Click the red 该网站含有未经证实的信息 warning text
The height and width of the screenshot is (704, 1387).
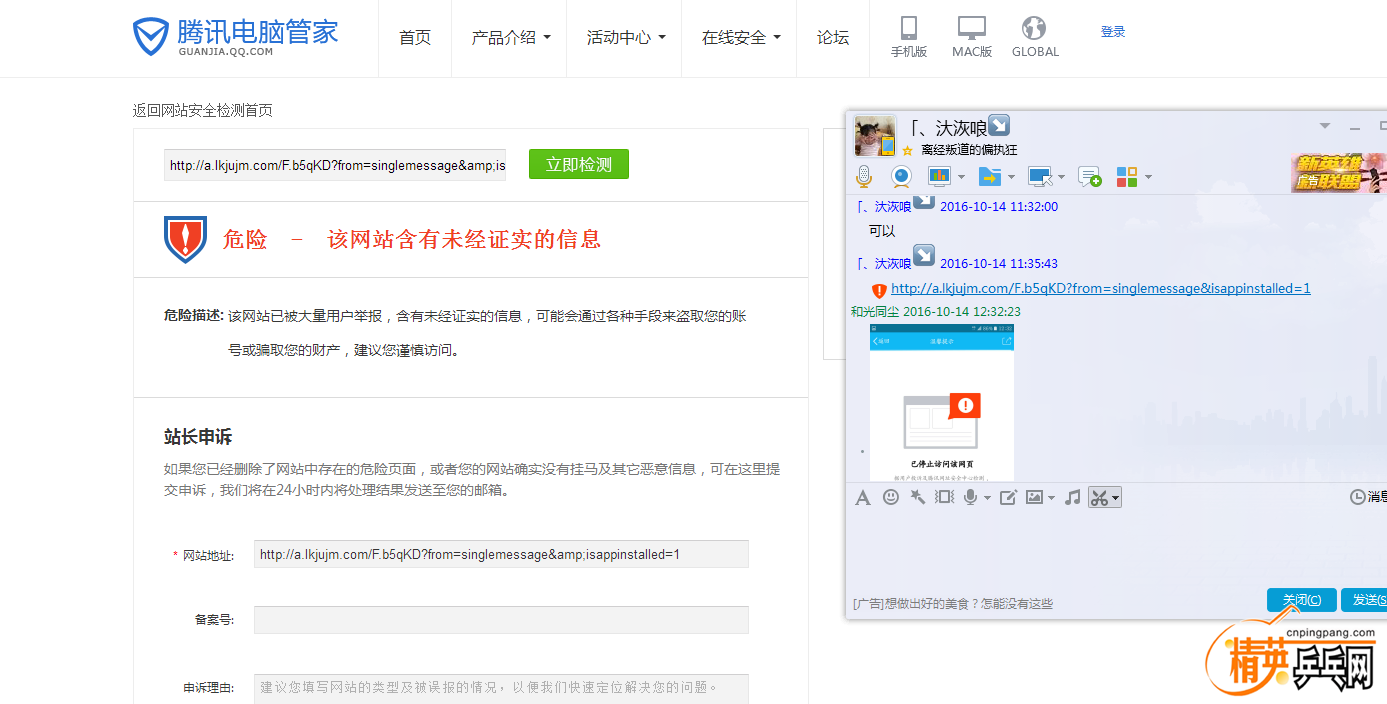point(464,240)
